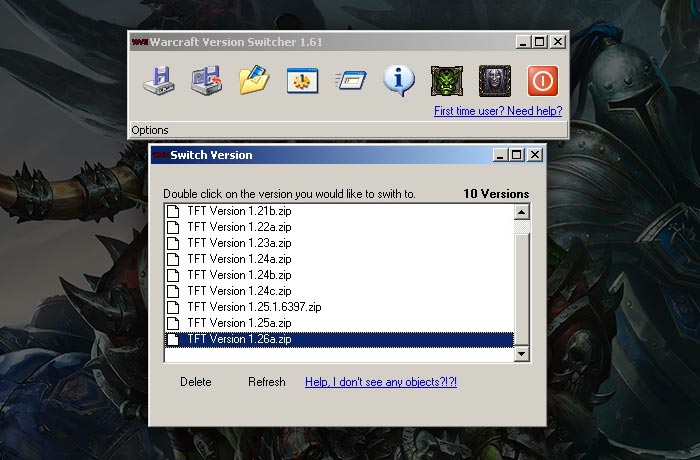Open the 'First time user? Need help?' link
Screen dimensions: 700x460
click(x=497, y=111)
